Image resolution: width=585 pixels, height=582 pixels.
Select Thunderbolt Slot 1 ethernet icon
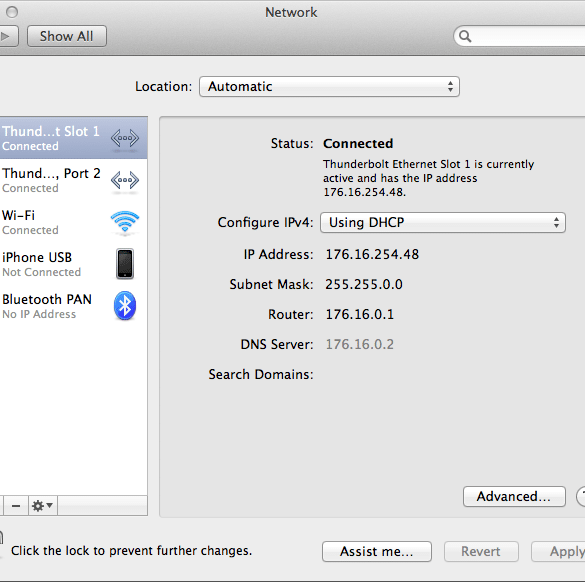coord(125,138)
